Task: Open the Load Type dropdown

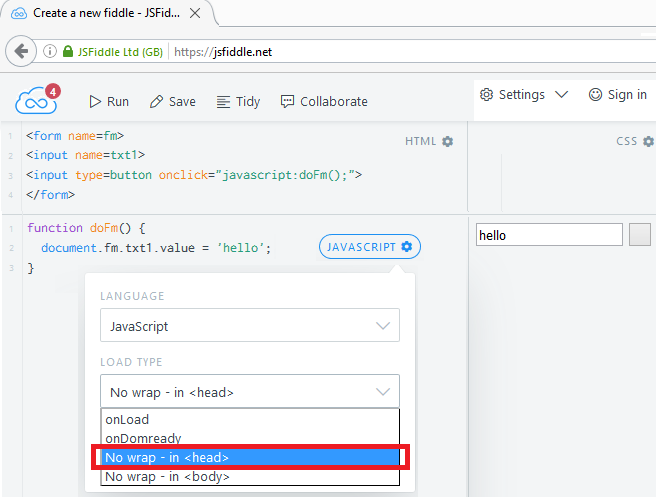Action: coord(249,392)
